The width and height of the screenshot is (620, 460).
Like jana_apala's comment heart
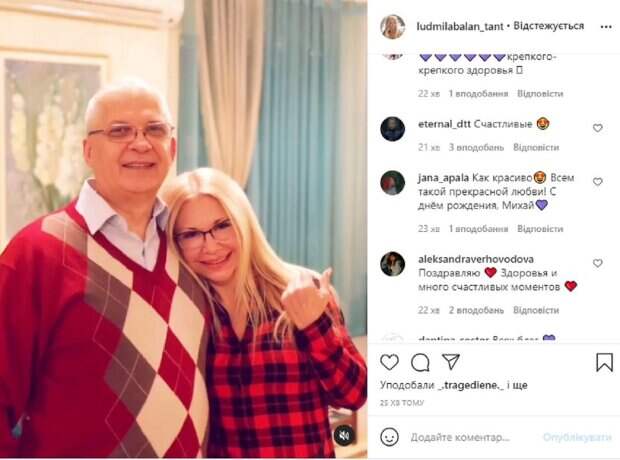(597, 182)
